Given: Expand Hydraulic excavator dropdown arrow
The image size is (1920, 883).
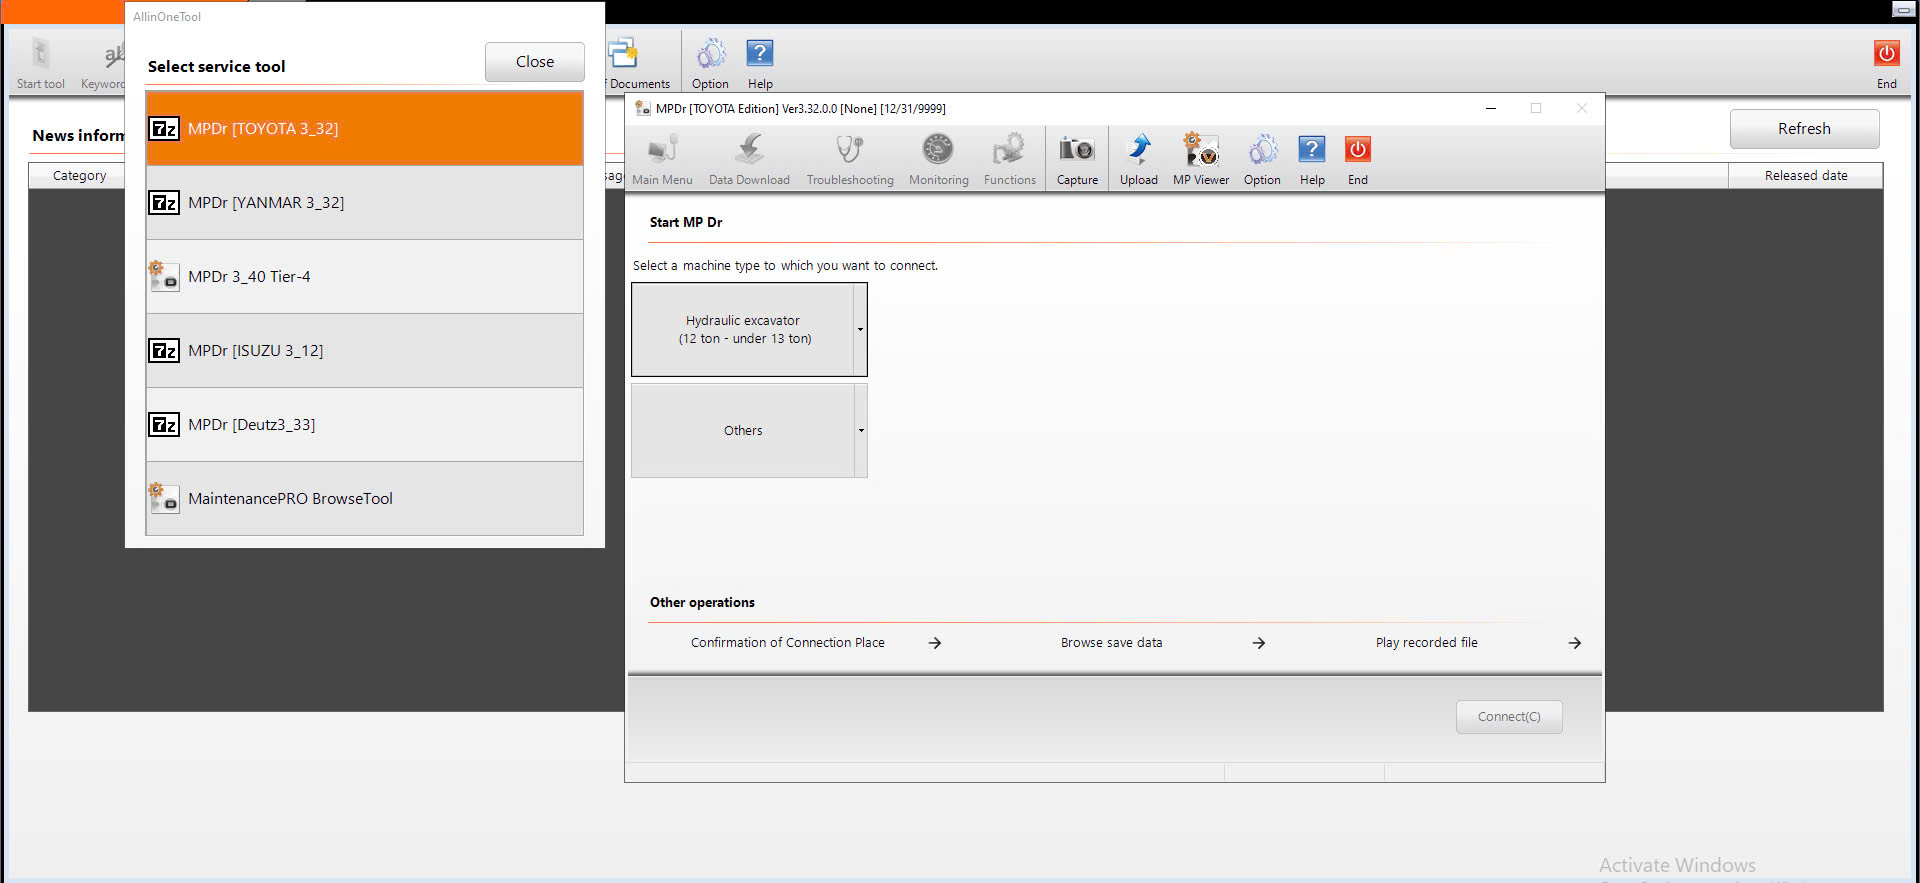Looking at the screenshot, I should pos(860,330).
